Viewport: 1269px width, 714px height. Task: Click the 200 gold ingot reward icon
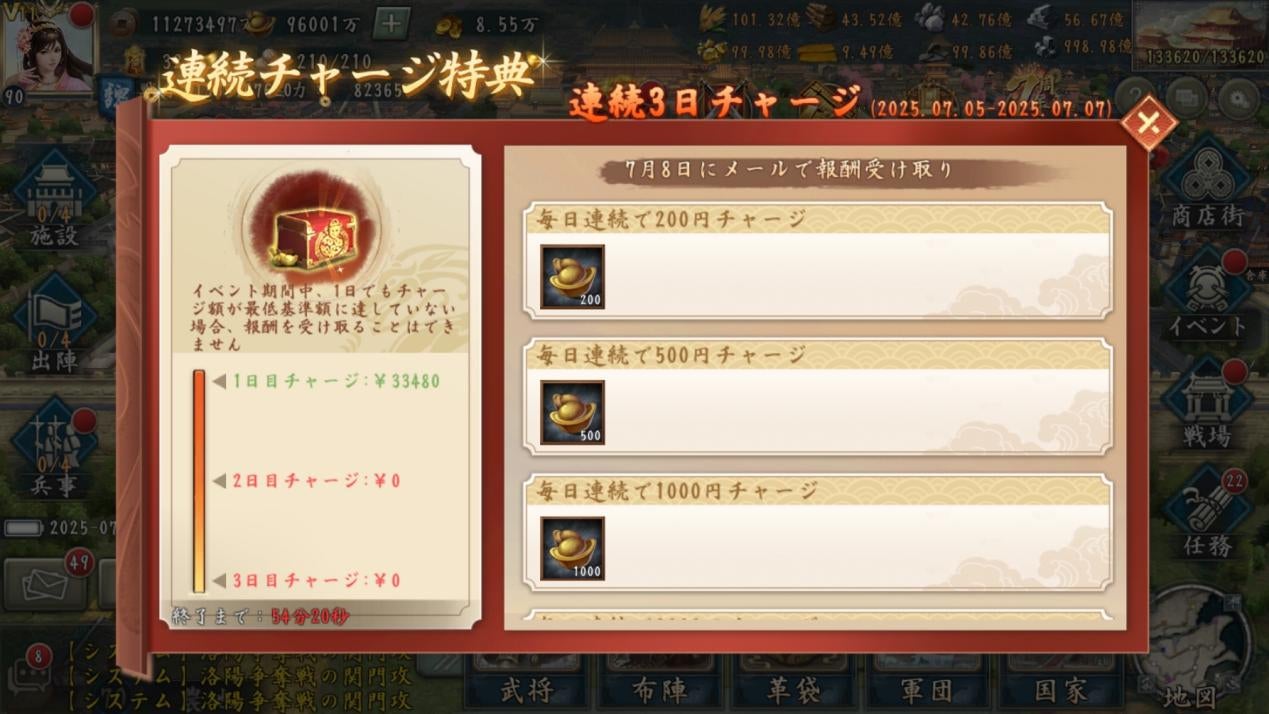coord(573,277)
